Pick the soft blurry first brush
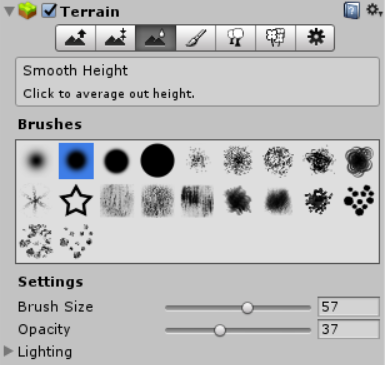 coord(36,161)
